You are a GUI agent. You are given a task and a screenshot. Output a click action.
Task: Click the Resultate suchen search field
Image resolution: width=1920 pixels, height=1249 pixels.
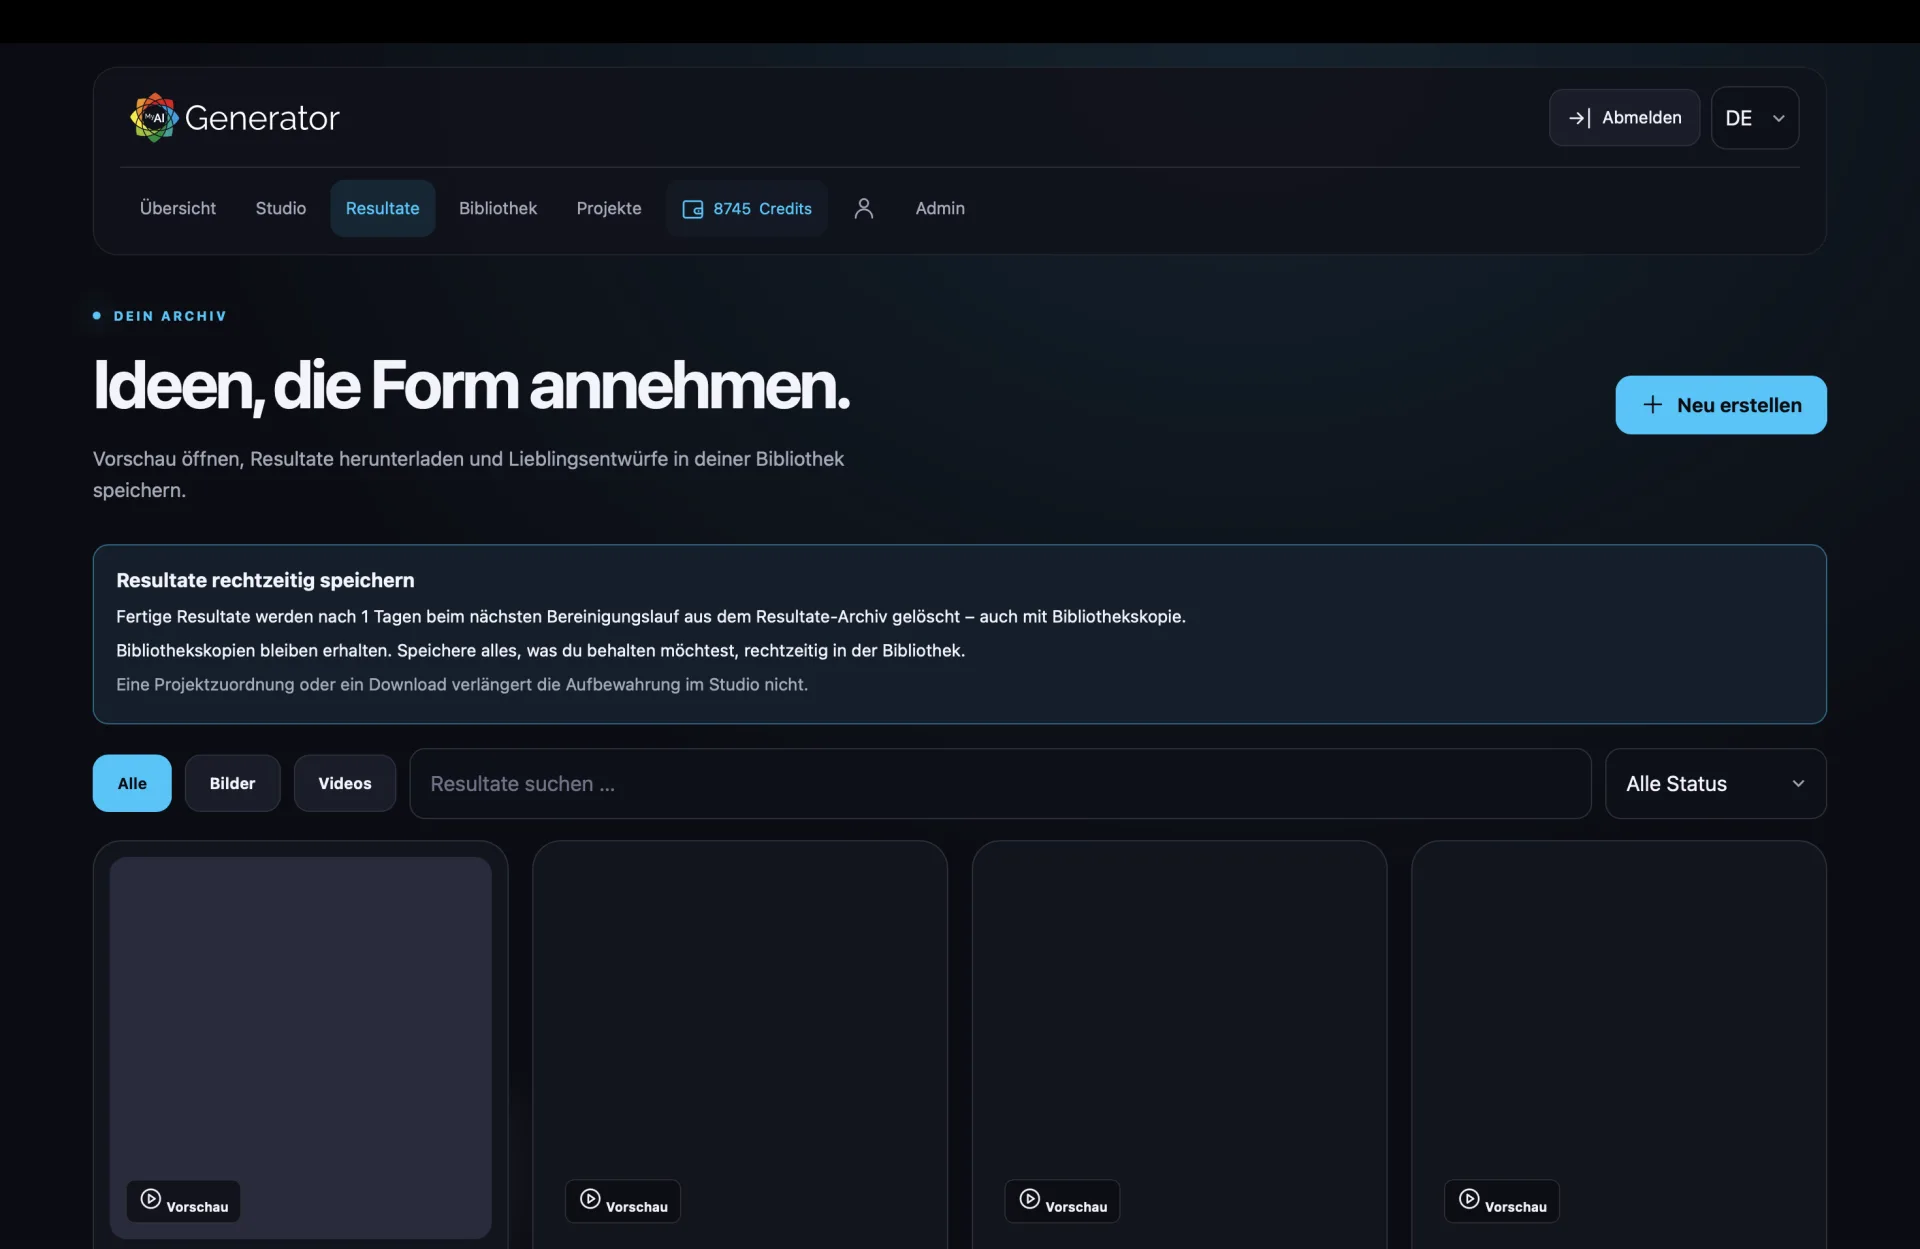(1000, 784)
